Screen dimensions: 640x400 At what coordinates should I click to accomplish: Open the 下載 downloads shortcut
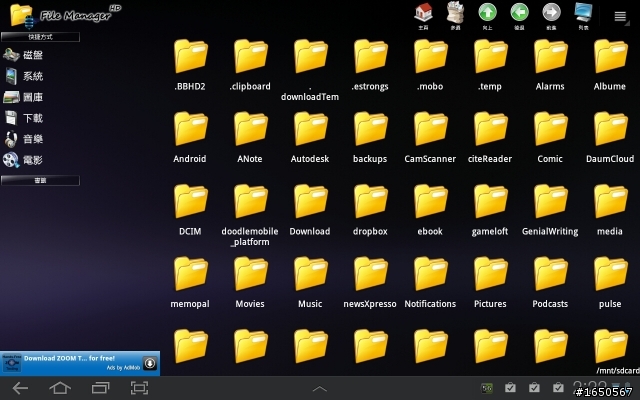point(24,118)
